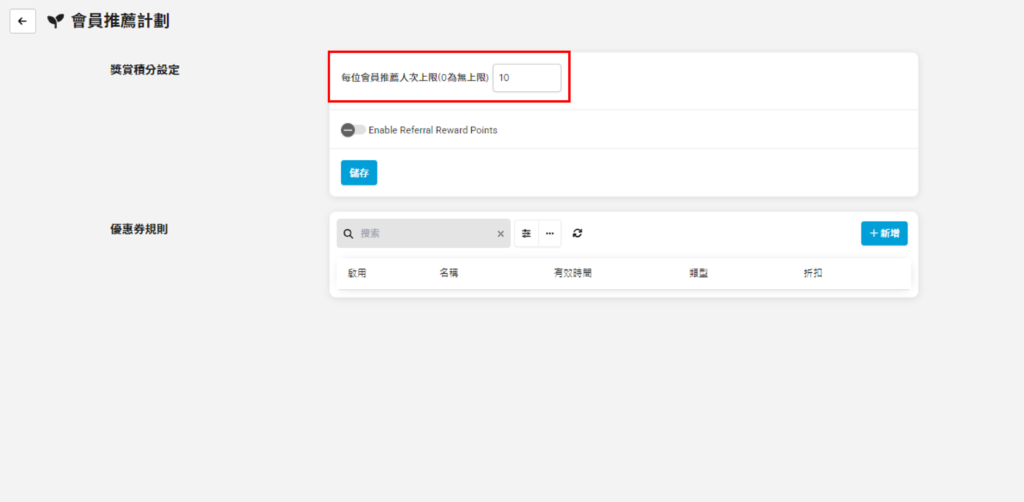The height and width of the screenshot is (502, 1024).
Task: Click the magnifier icon in the search box
Action: tap(348, 233)
